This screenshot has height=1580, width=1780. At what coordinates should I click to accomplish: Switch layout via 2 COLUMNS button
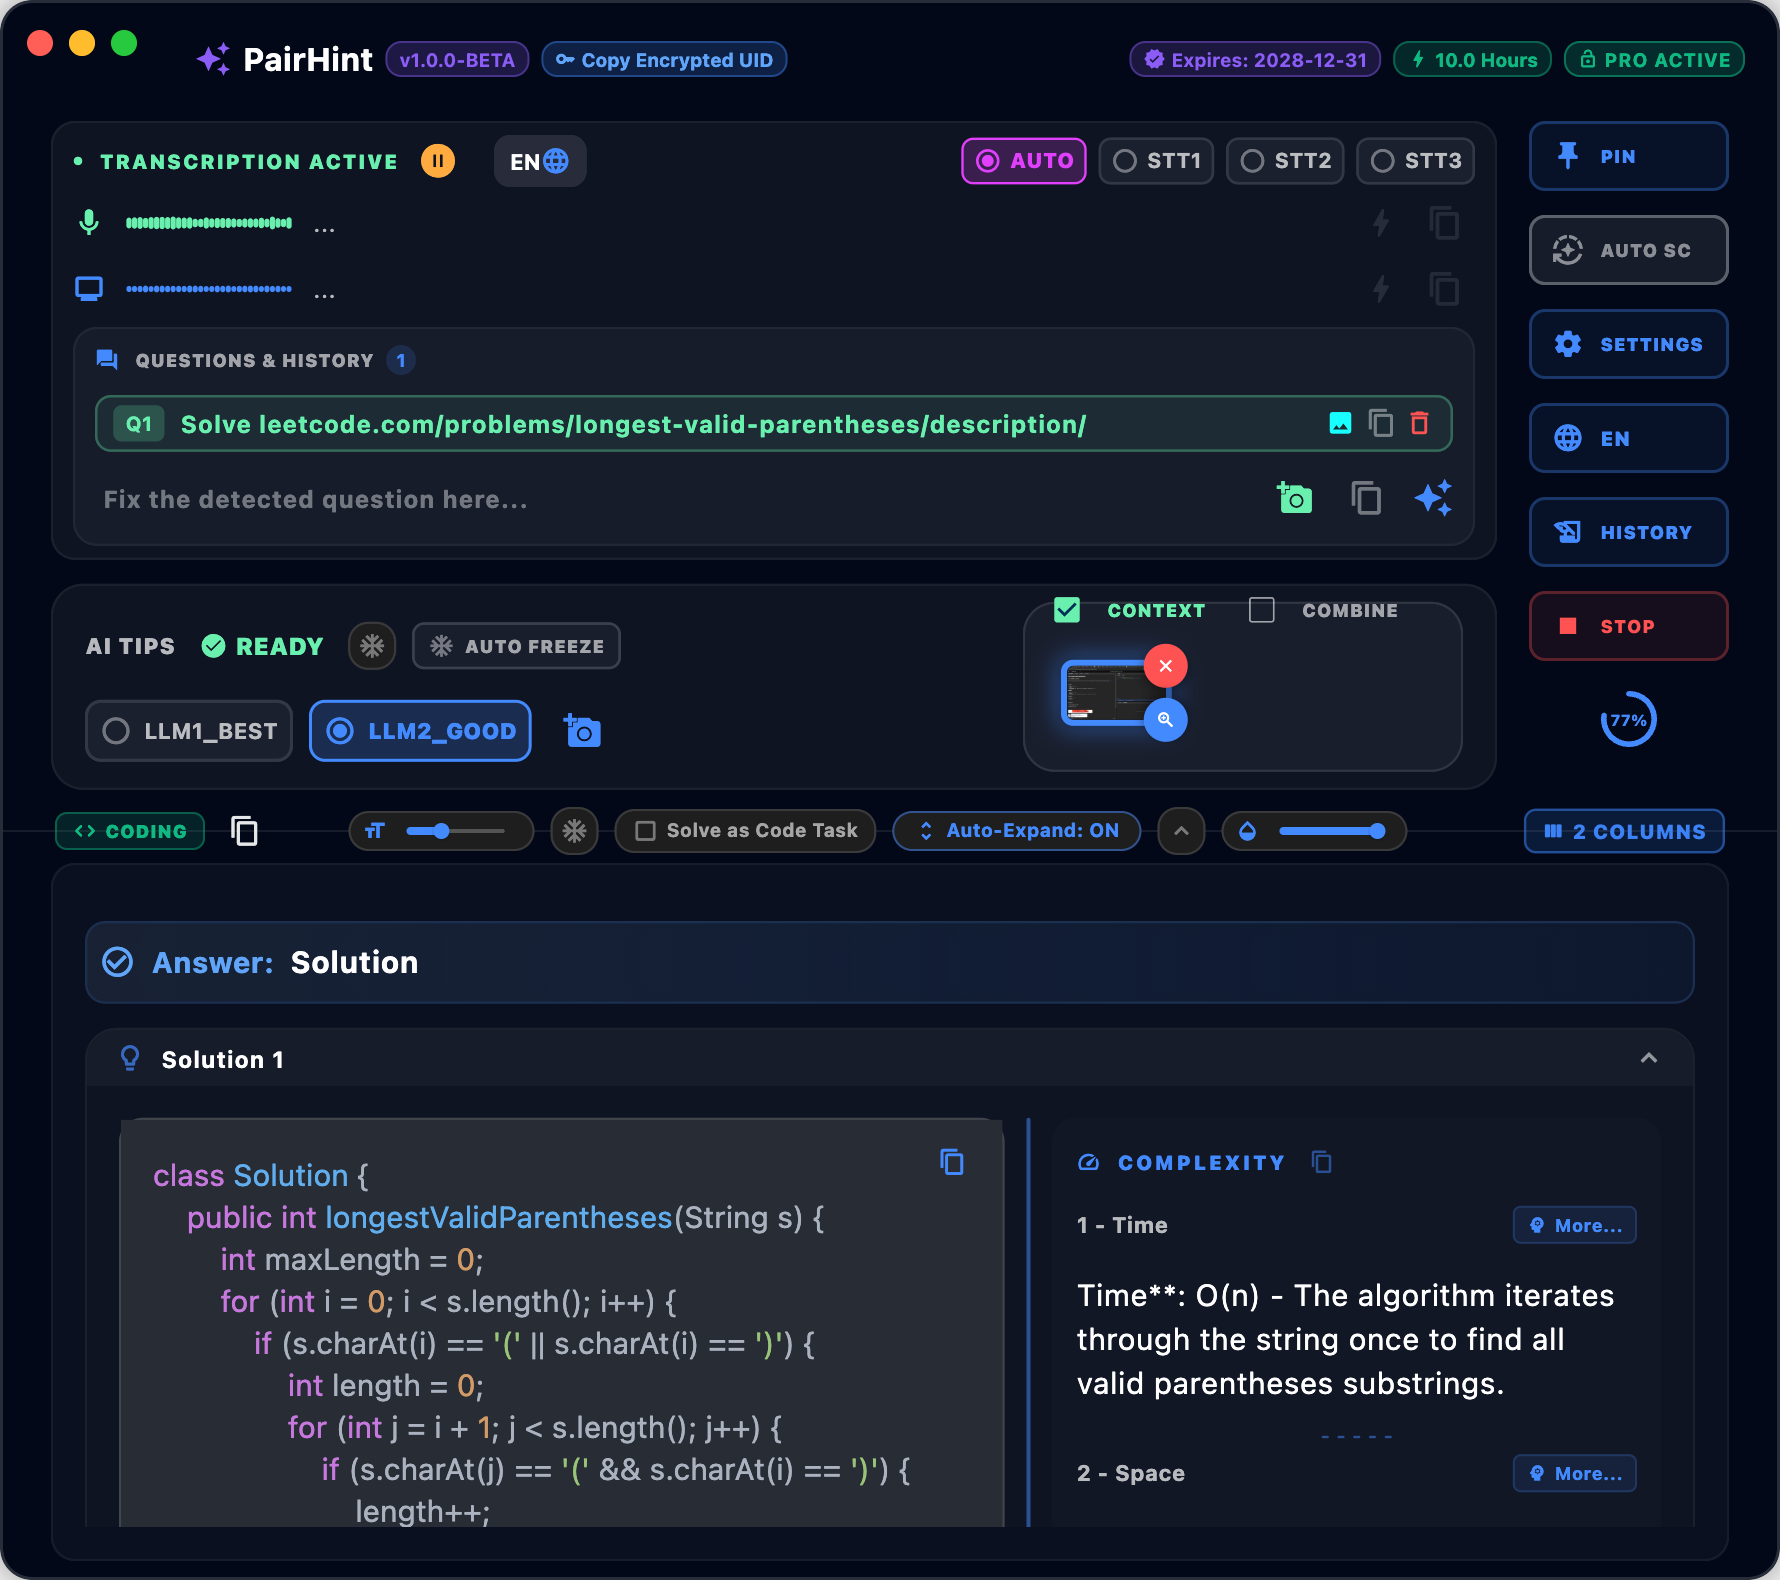coord(1624,831)
